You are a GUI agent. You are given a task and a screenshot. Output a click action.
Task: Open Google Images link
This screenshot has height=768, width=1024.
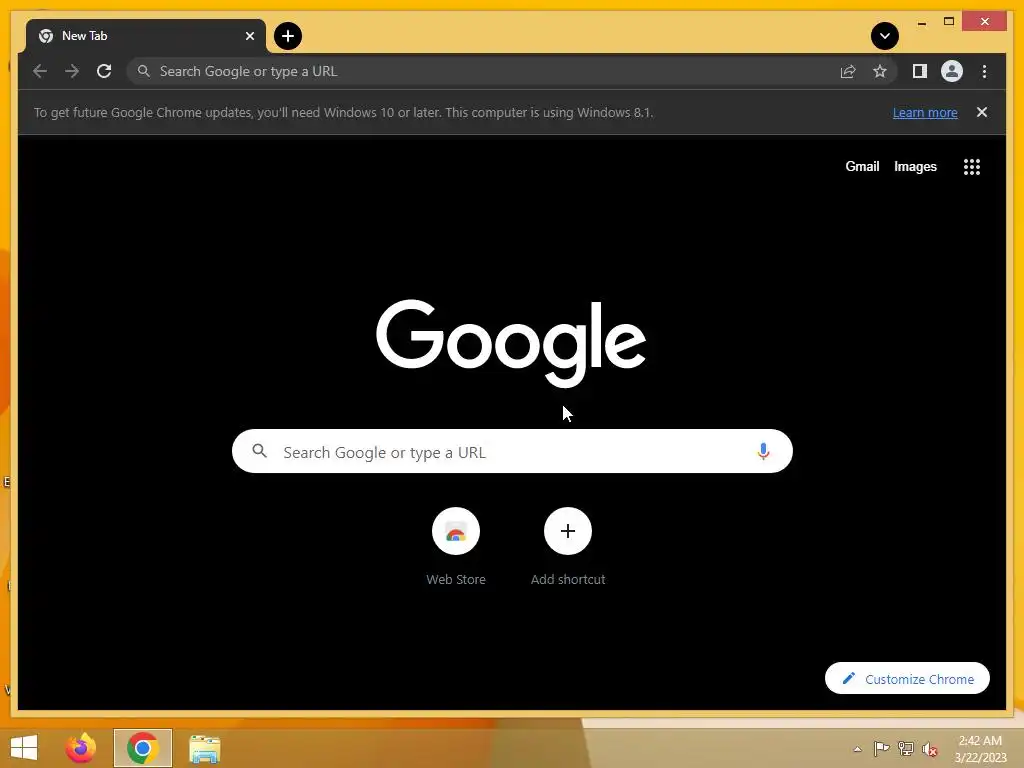click(915, 167)
